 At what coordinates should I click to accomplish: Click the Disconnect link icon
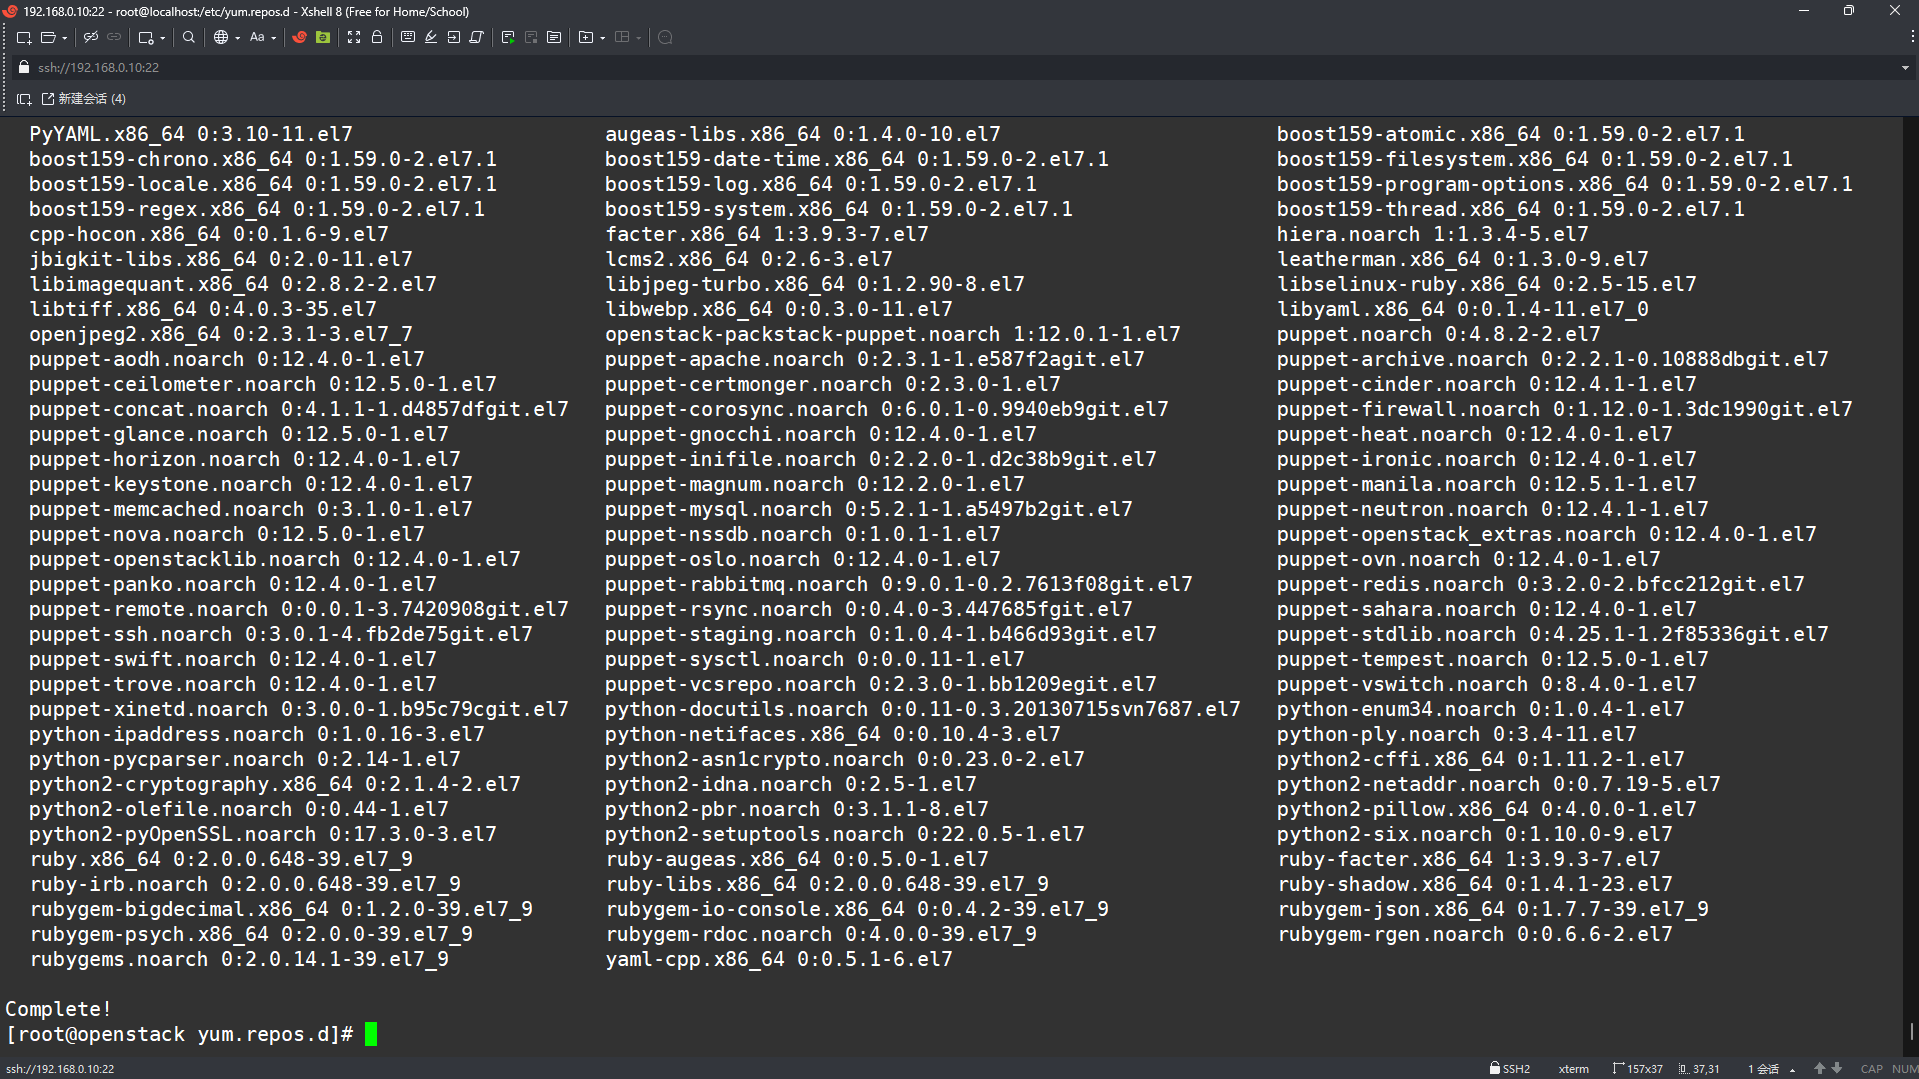click(91, 37)
